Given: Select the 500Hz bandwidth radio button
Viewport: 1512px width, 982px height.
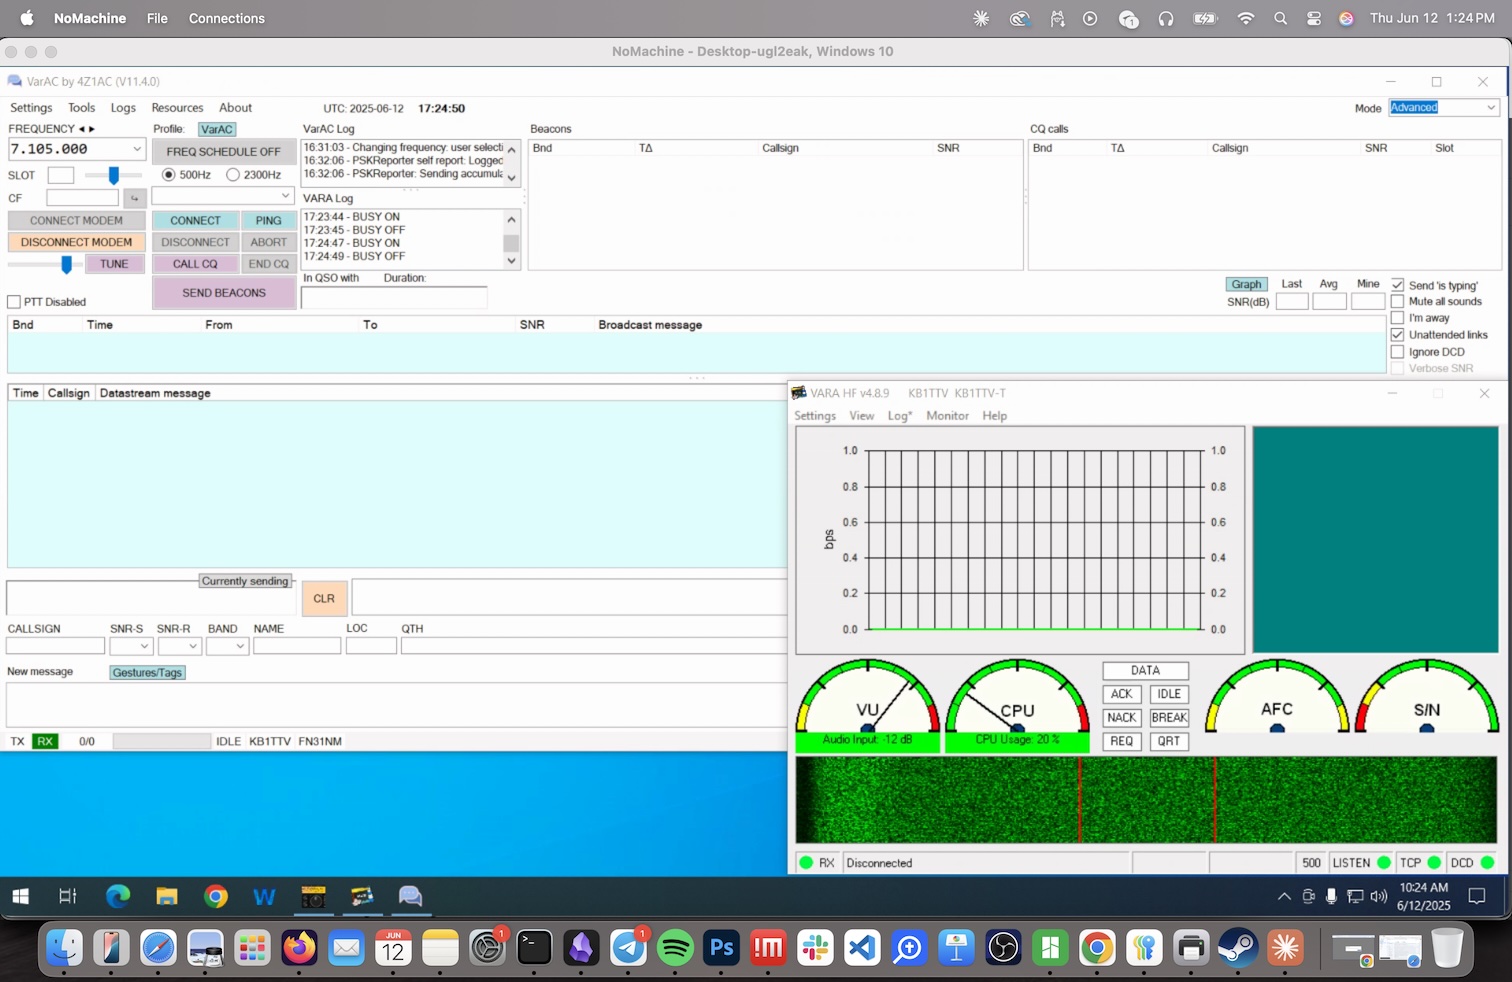Looking at the screenshot, I should click(x=169, y=175).
